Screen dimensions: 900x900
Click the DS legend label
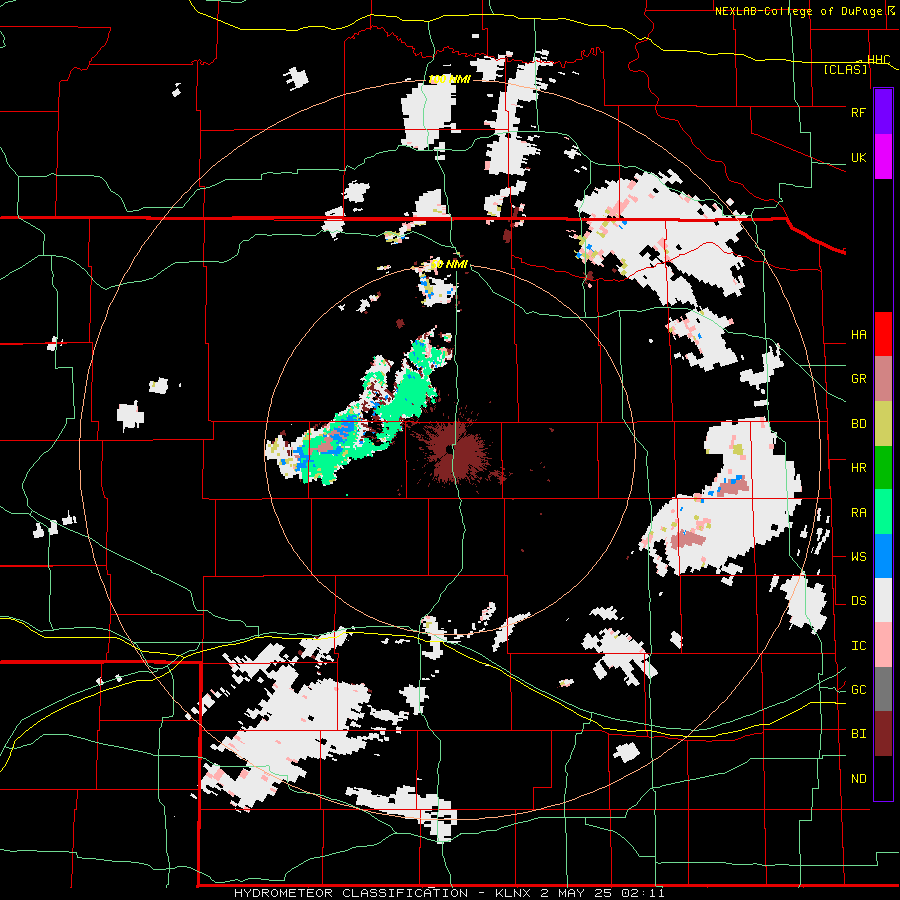858,600
